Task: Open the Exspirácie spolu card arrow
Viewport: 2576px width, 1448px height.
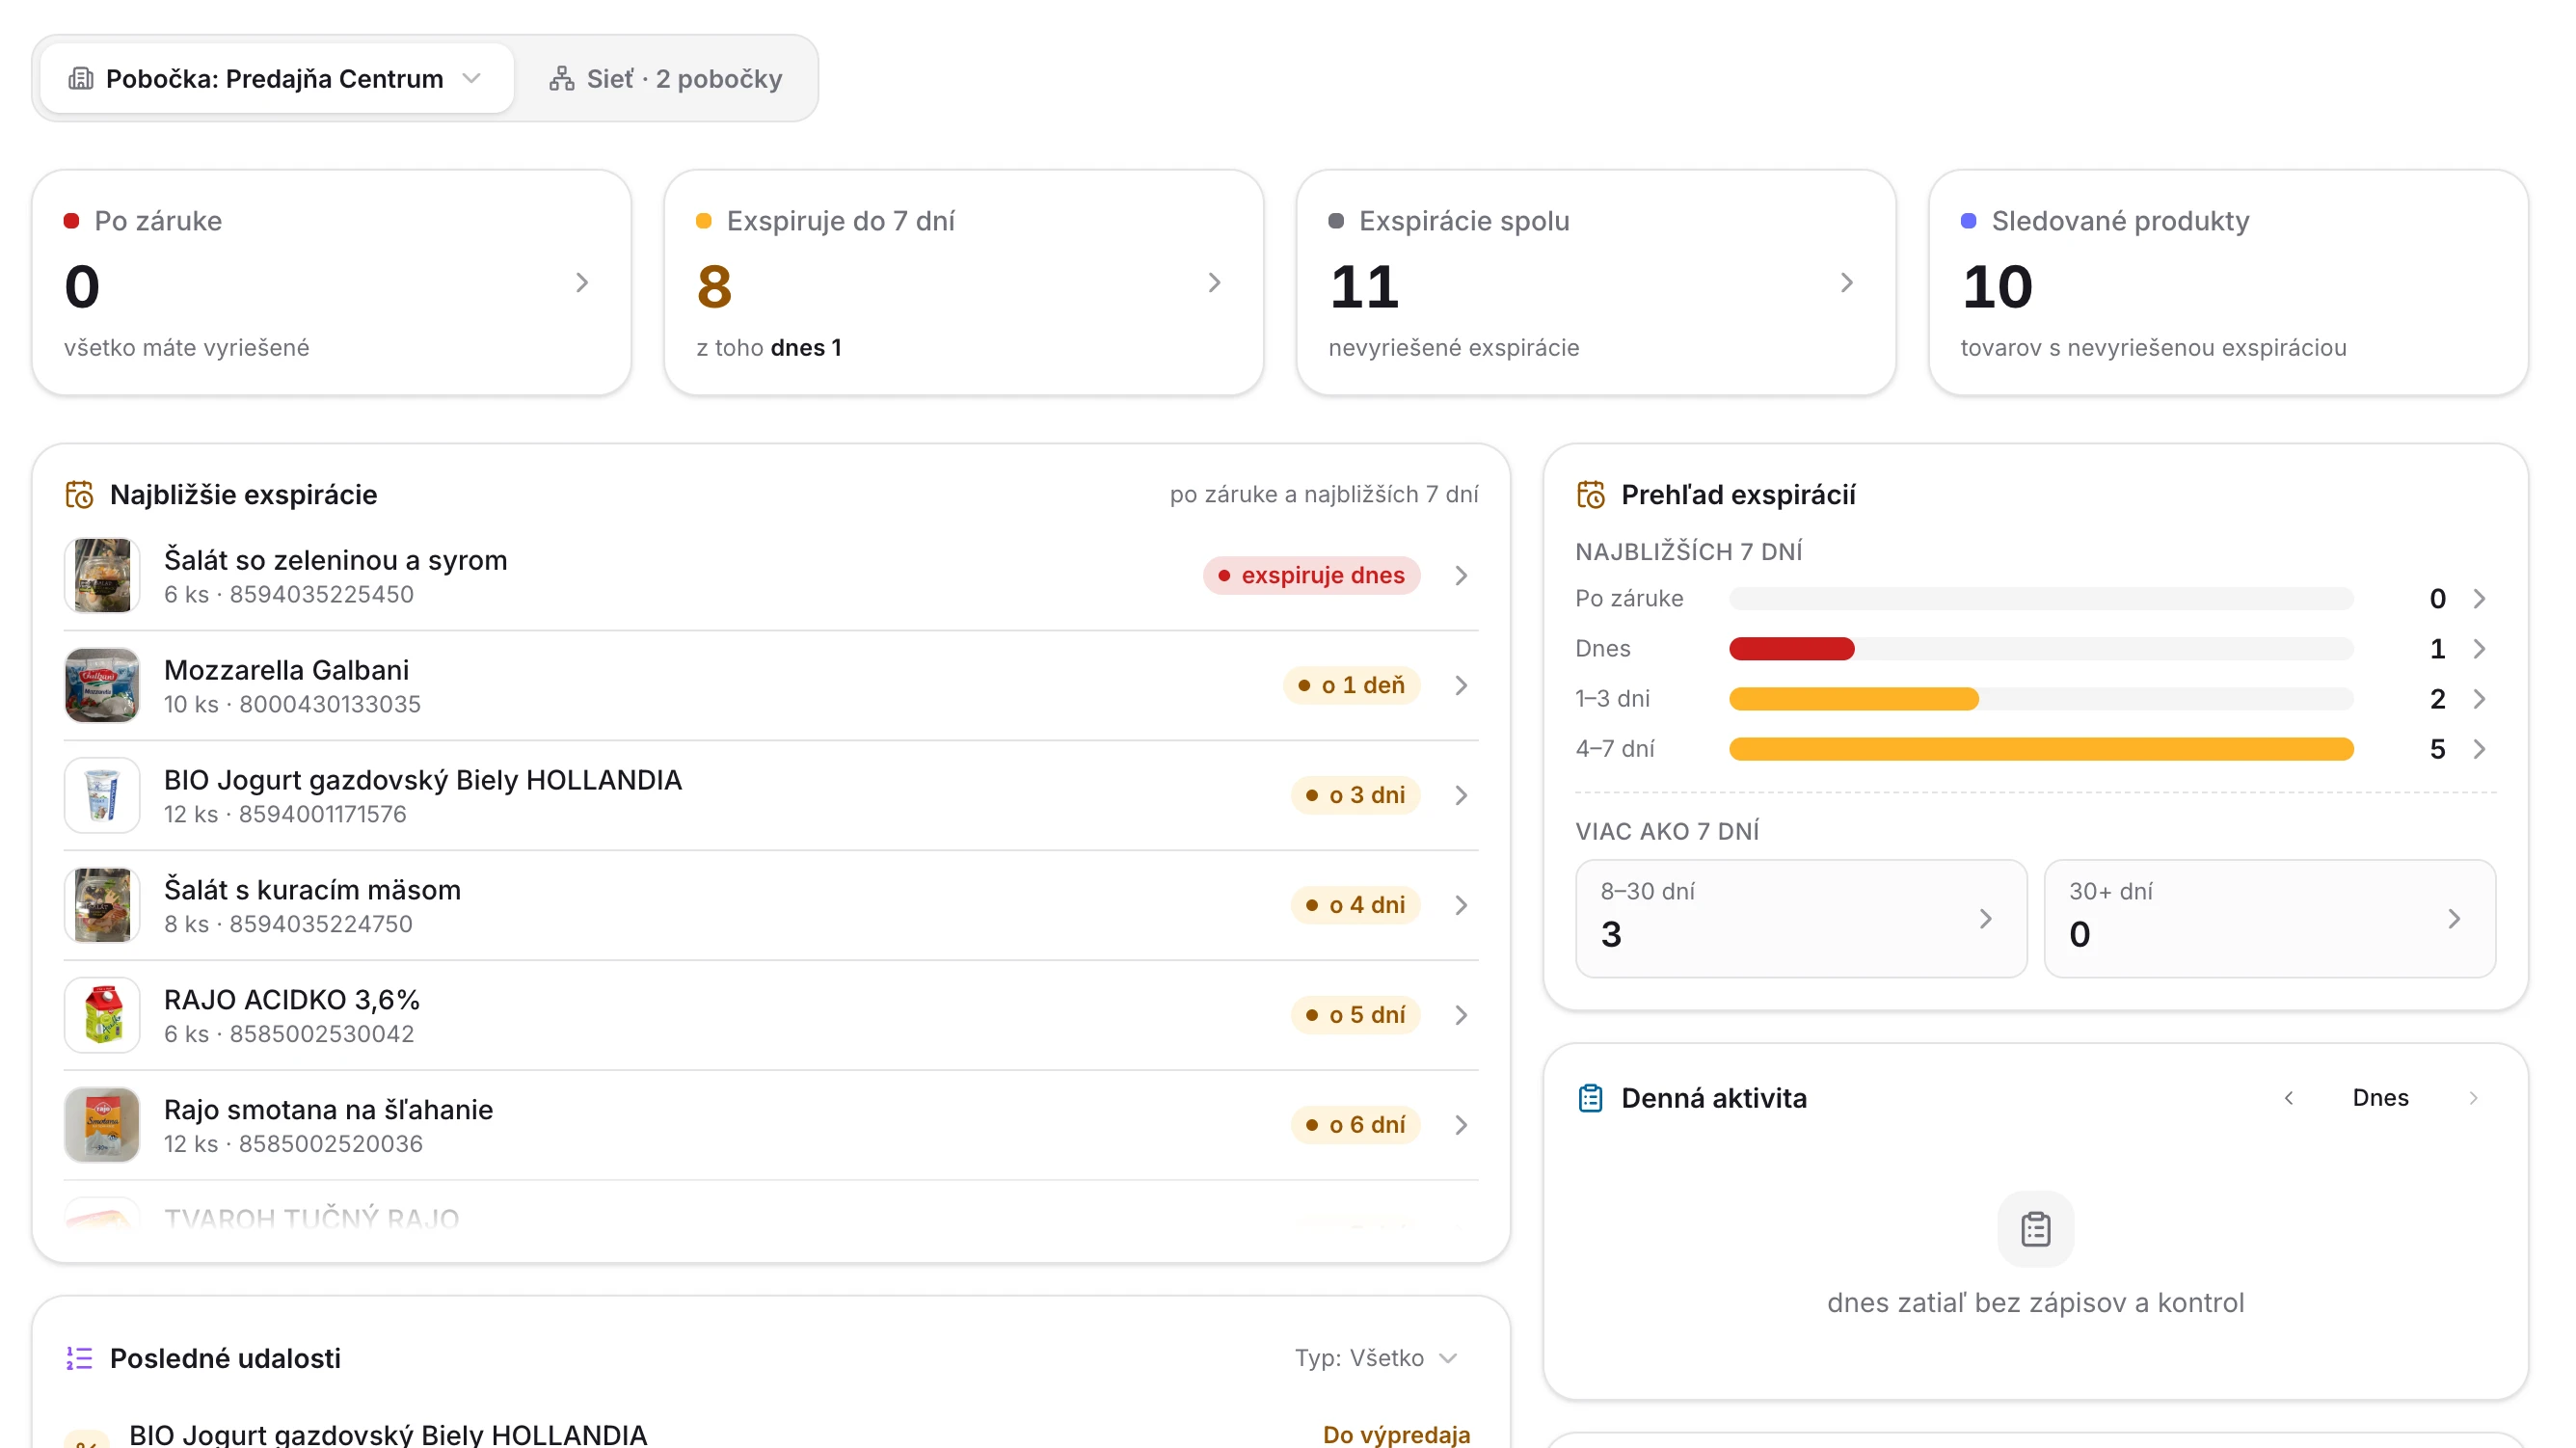Action: (1847, 283)
